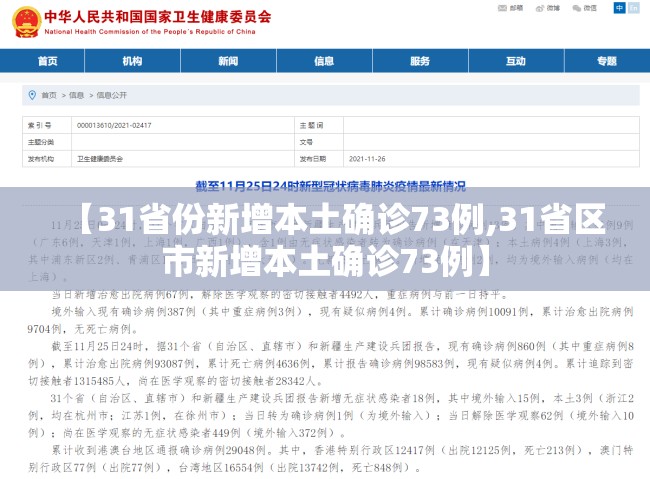Click the English subtitle National Health Commission
The image size is (650, 479).
(x=150, y=32)
